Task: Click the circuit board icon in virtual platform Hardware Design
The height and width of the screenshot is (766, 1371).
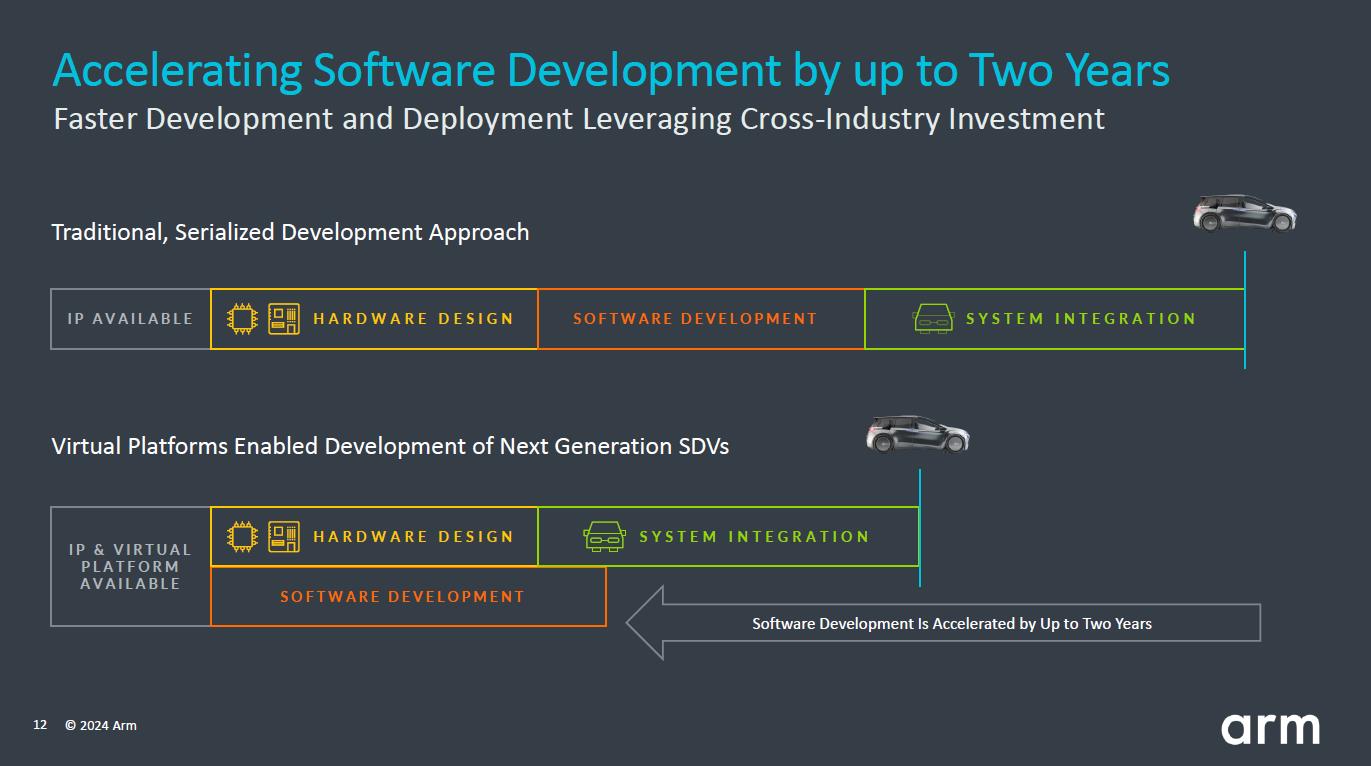Action: pos(284,537)
